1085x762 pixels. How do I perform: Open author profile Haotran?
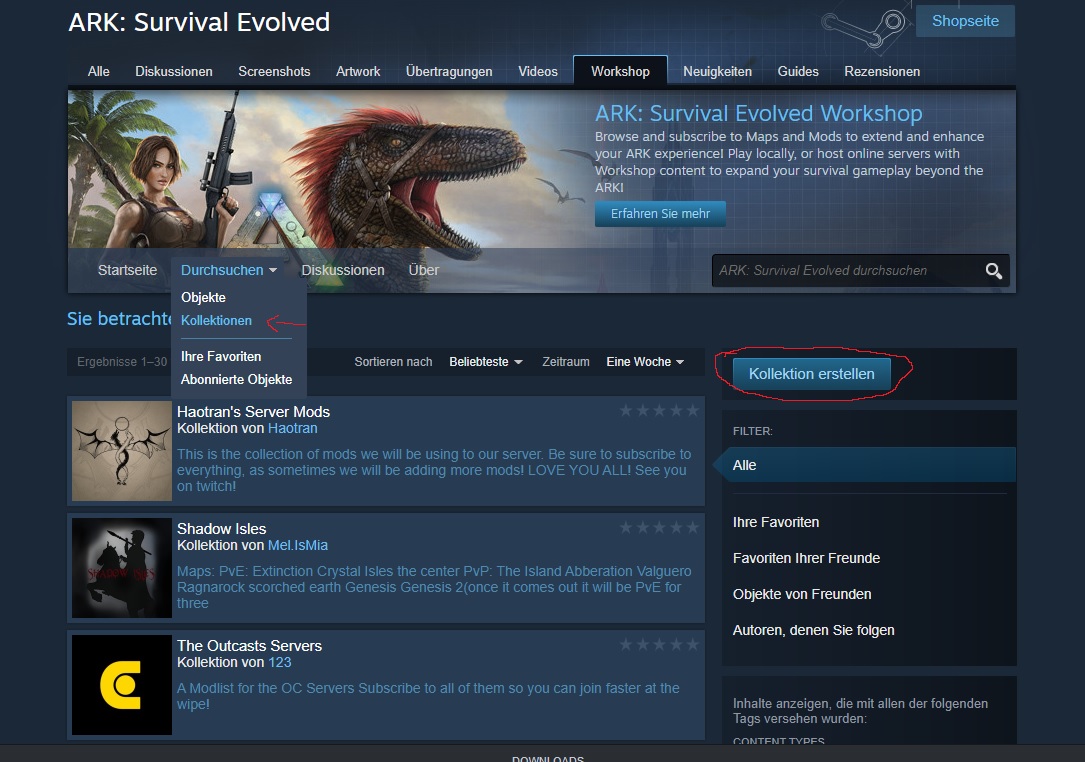293,428
